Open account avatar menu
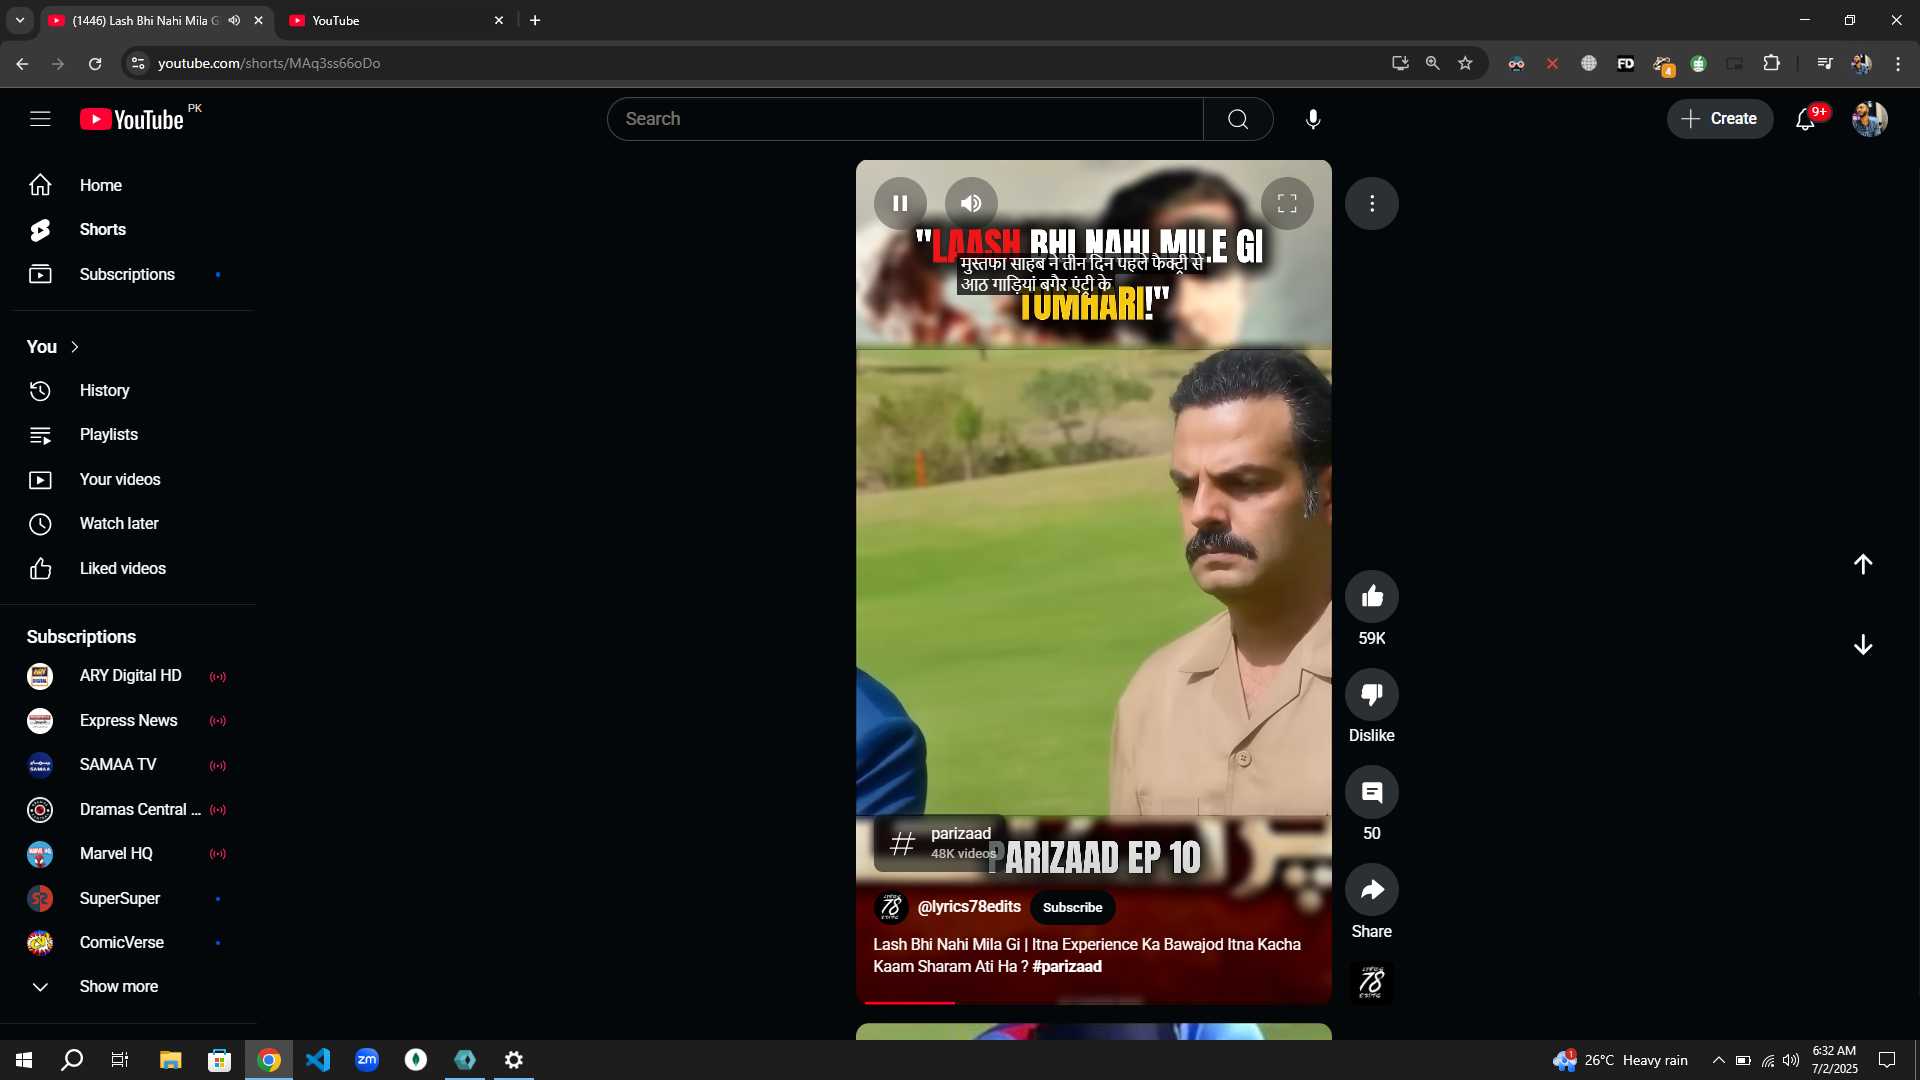Image resolution: width=1920 pixels, height=1080 pixels. [1869, 119]
